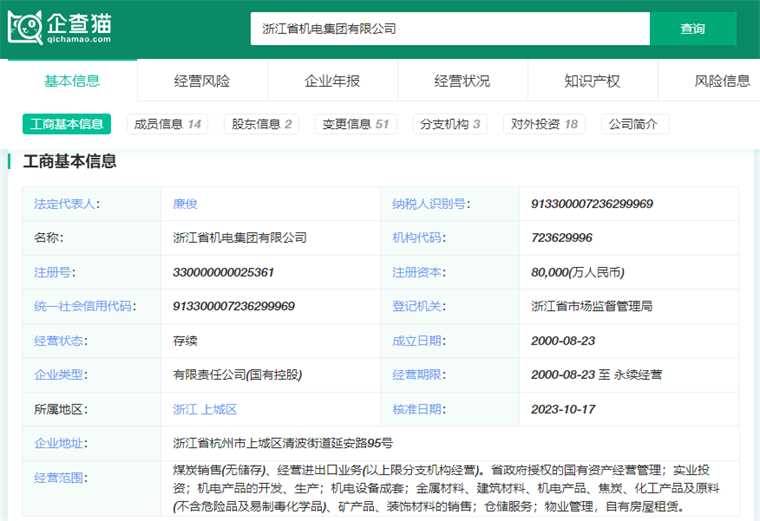Click the green 查询 search button

click(x=693, y=29)
